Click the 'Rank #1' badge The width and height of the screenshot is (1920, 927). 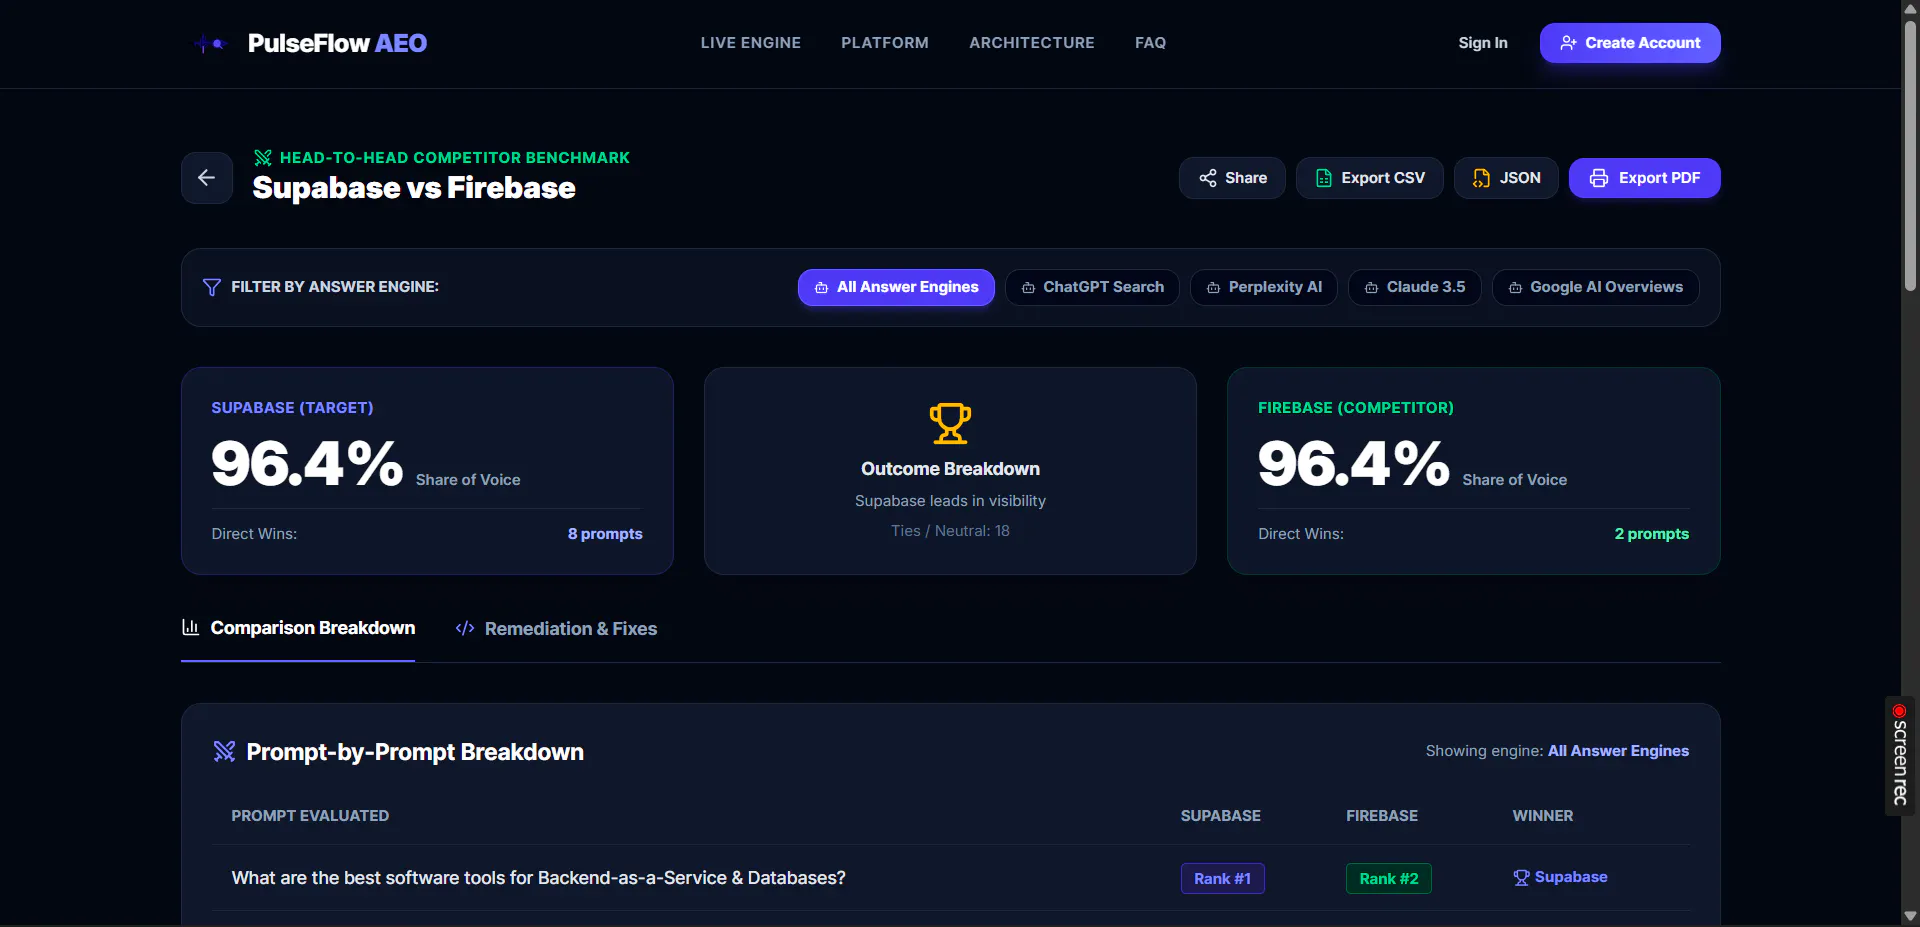coord(1222,878)
